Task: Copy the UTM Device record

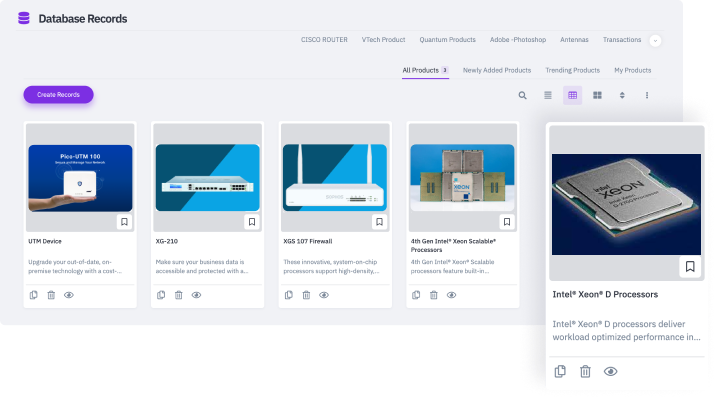Action: 33,295
